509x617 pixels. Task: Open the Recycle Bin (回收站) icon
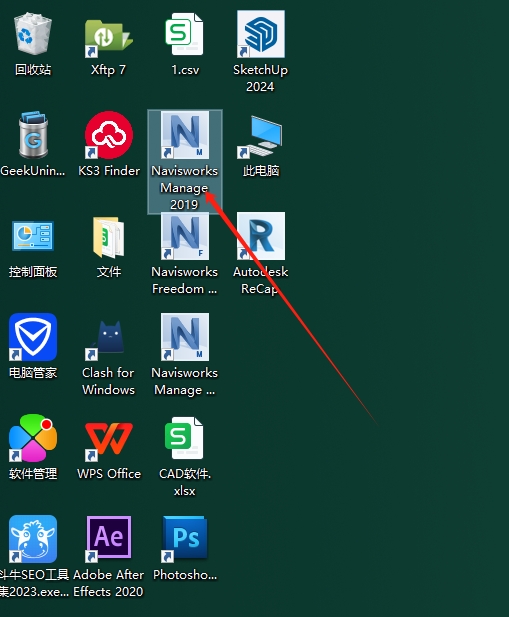33,34
